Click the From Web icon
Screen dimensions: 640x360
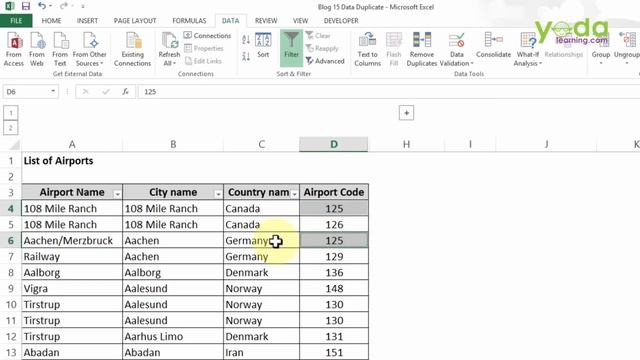click(37, 49)
